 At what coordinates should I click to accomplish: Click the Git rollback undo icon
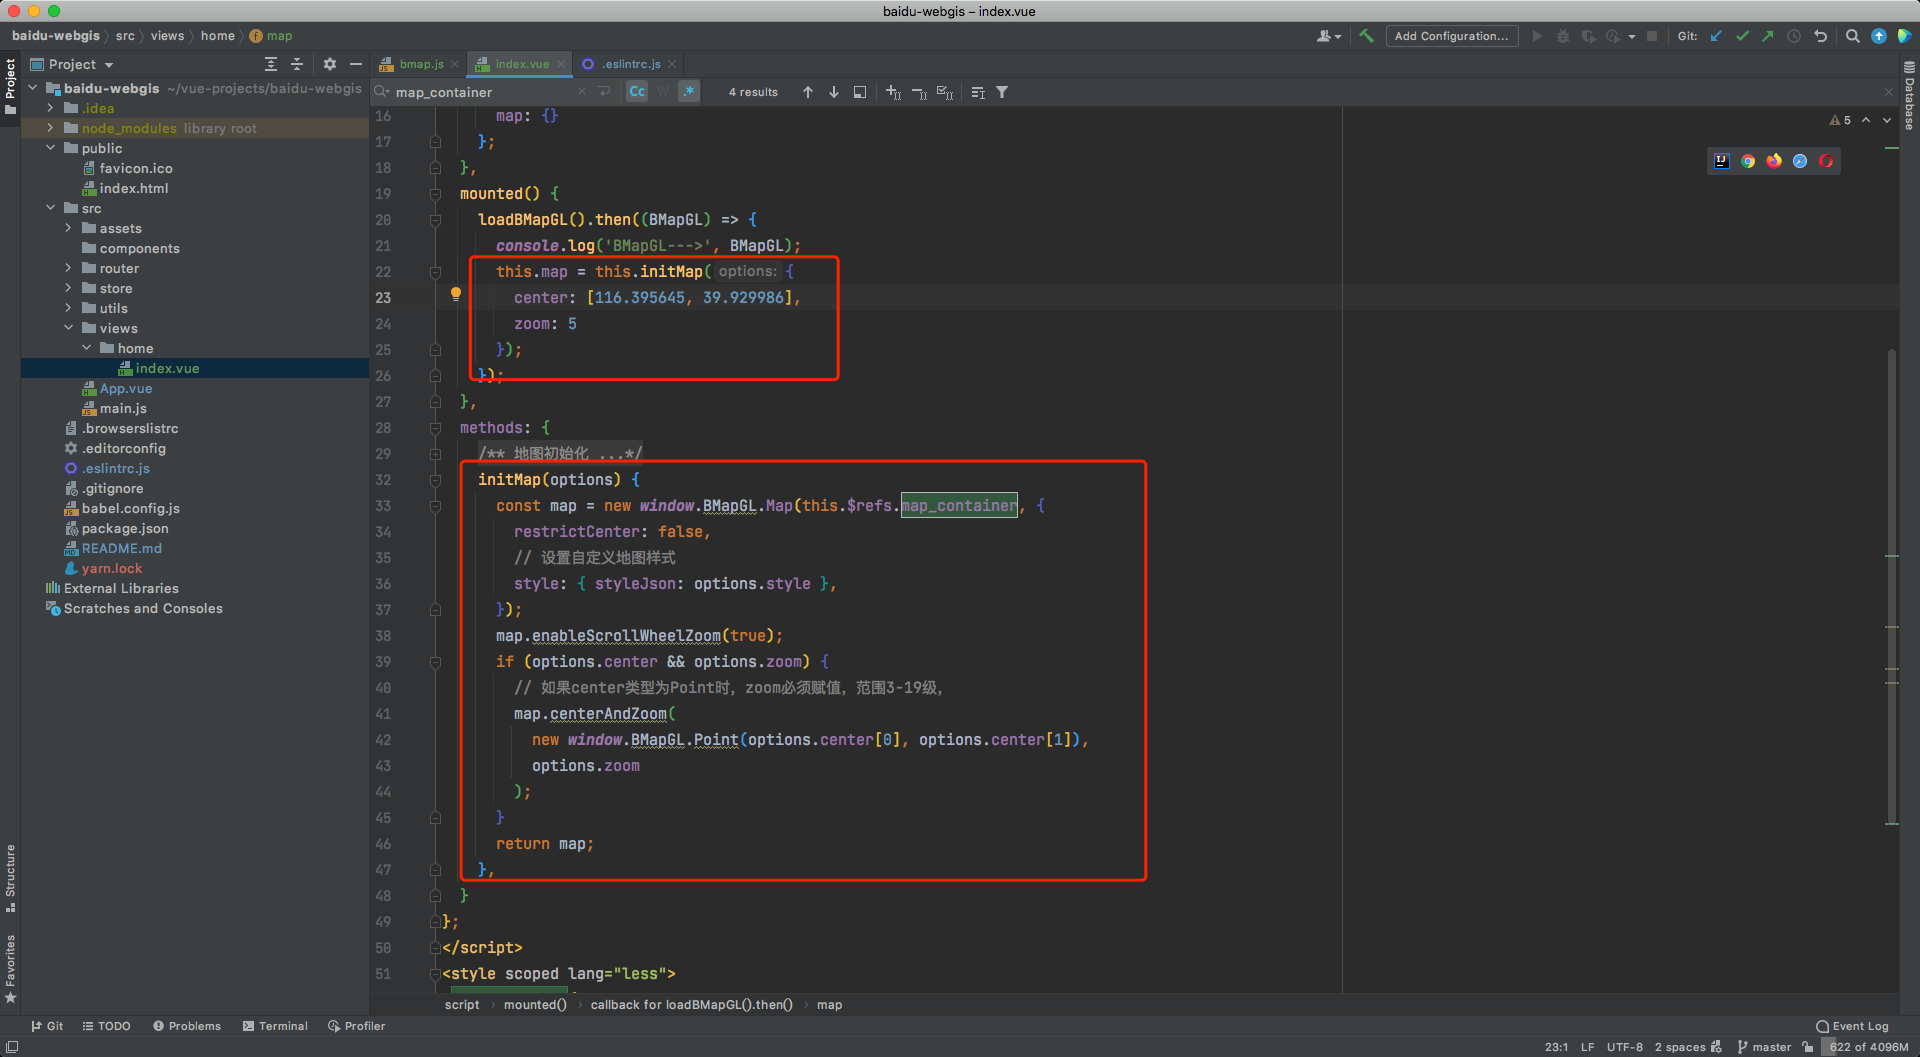[1821, 36]
